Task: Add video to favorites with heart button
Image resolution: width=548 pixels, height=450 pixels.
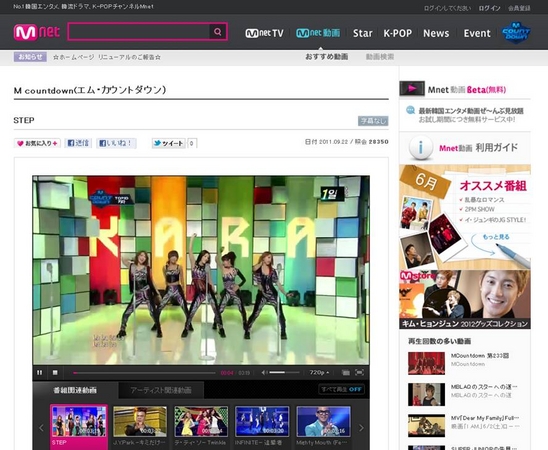Action: point(37,143)
